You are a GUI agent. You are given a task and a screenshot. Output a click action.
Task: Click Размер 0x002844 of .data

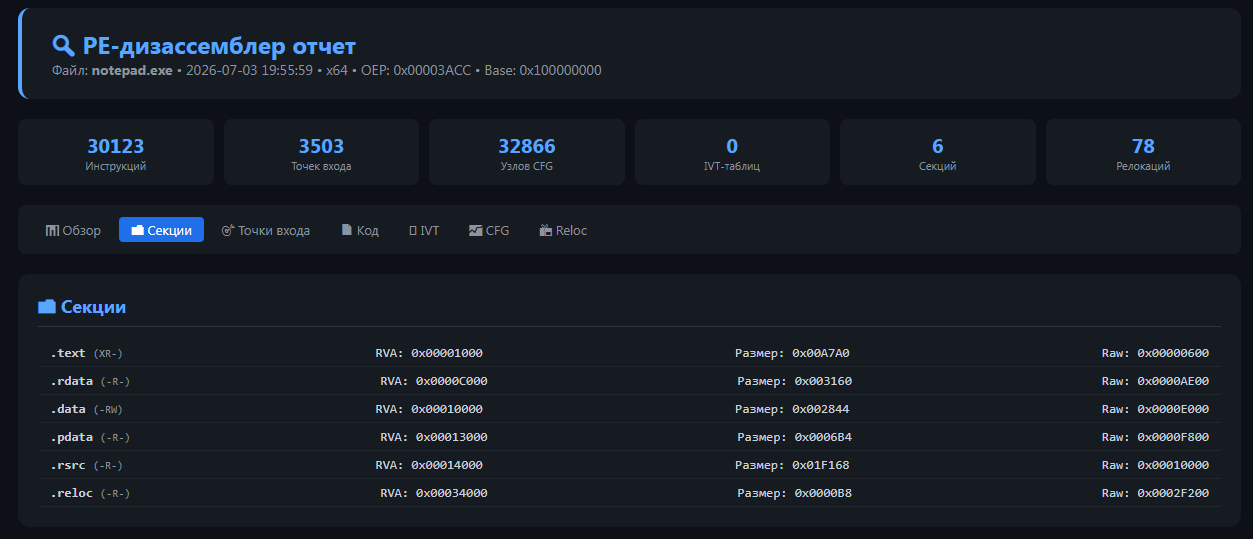click(x=792, y=409)
